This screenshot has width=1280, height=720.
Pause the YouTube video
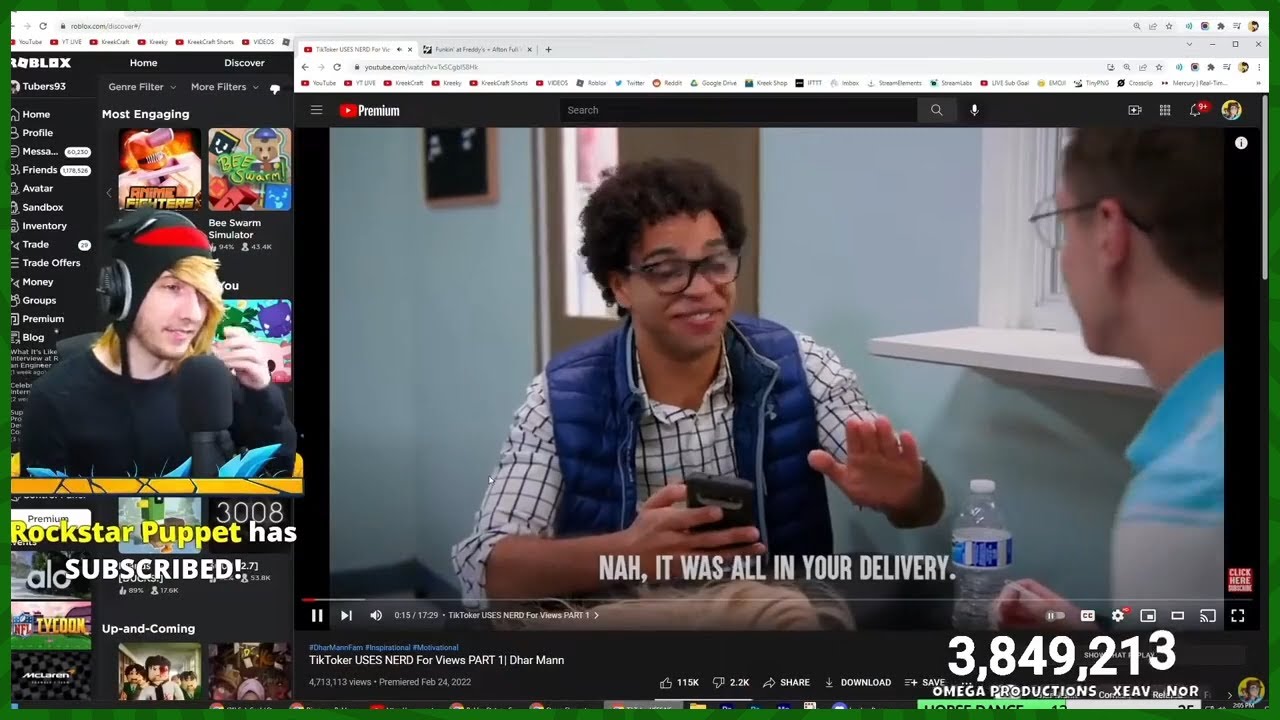coord(317,616)
